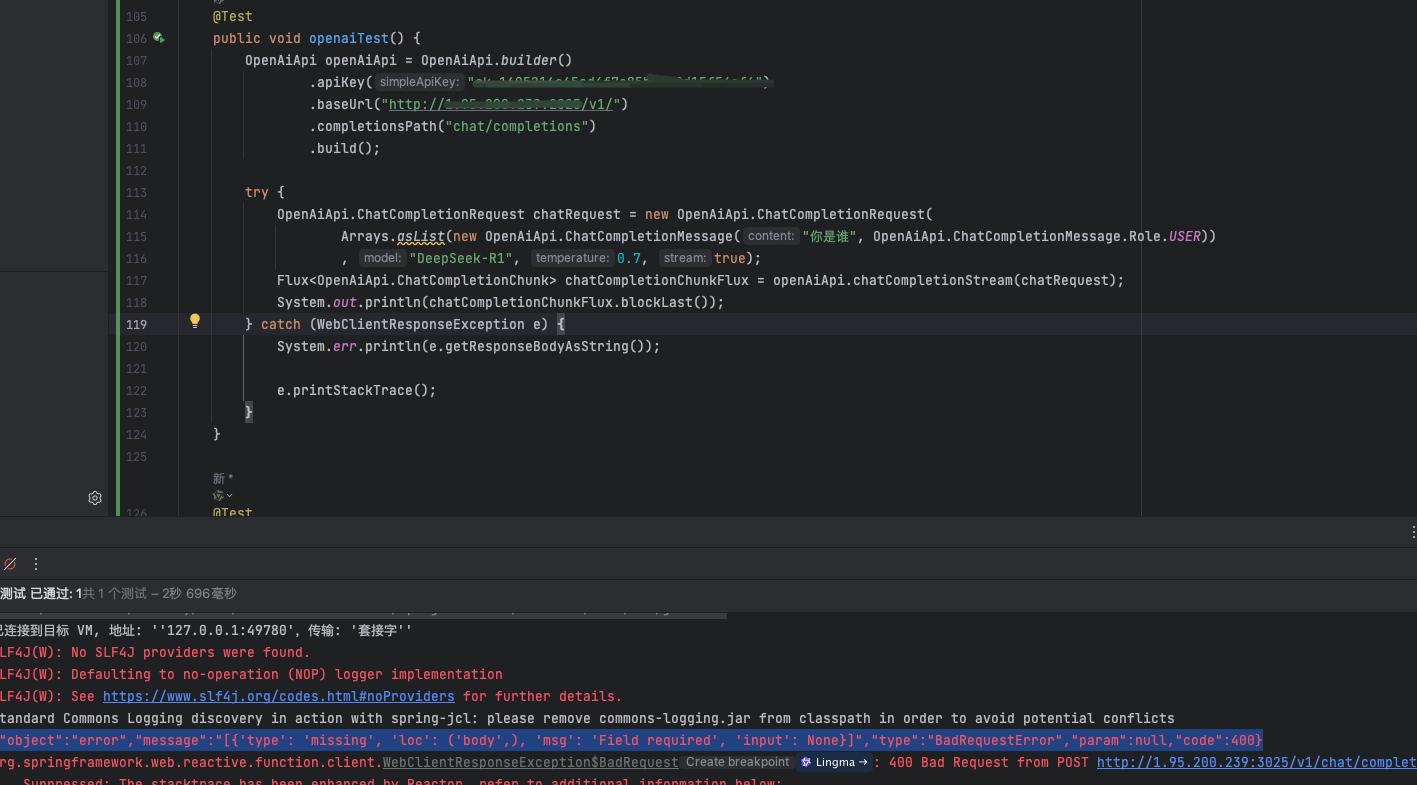Image resolution: width=1417 pixels, height=785 pixels.
Task: Open the lightbulb quick-fix on line 119
Action: 195,321
